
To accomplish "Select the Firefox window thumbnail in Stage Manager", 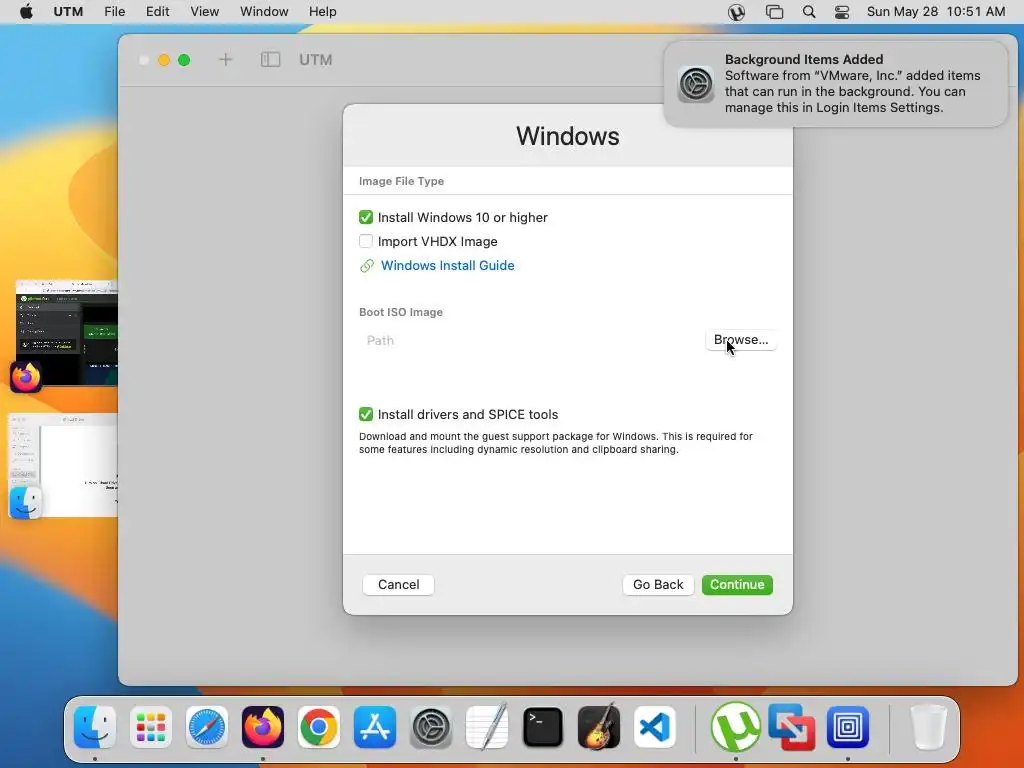I will [67, 333].
